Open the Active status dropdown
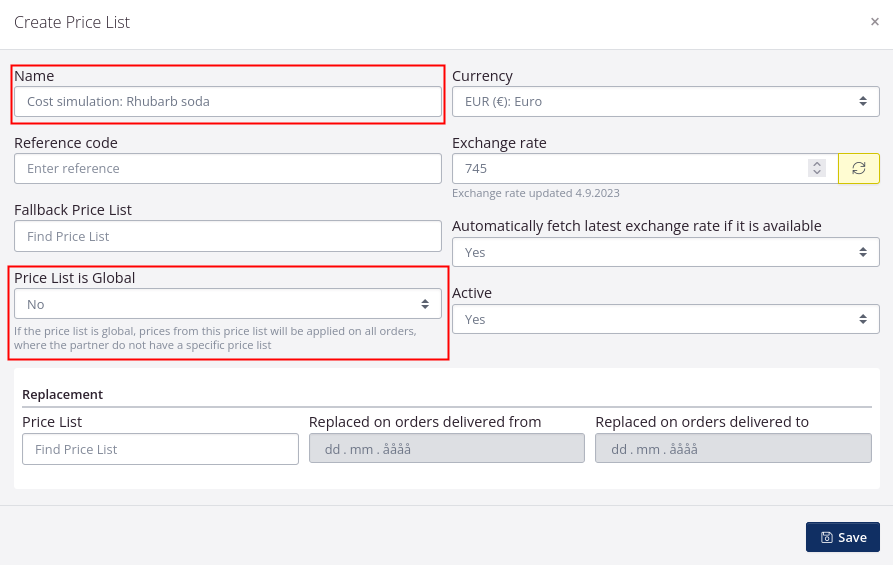Screen dimensions: 893x565 coord(665,319)
